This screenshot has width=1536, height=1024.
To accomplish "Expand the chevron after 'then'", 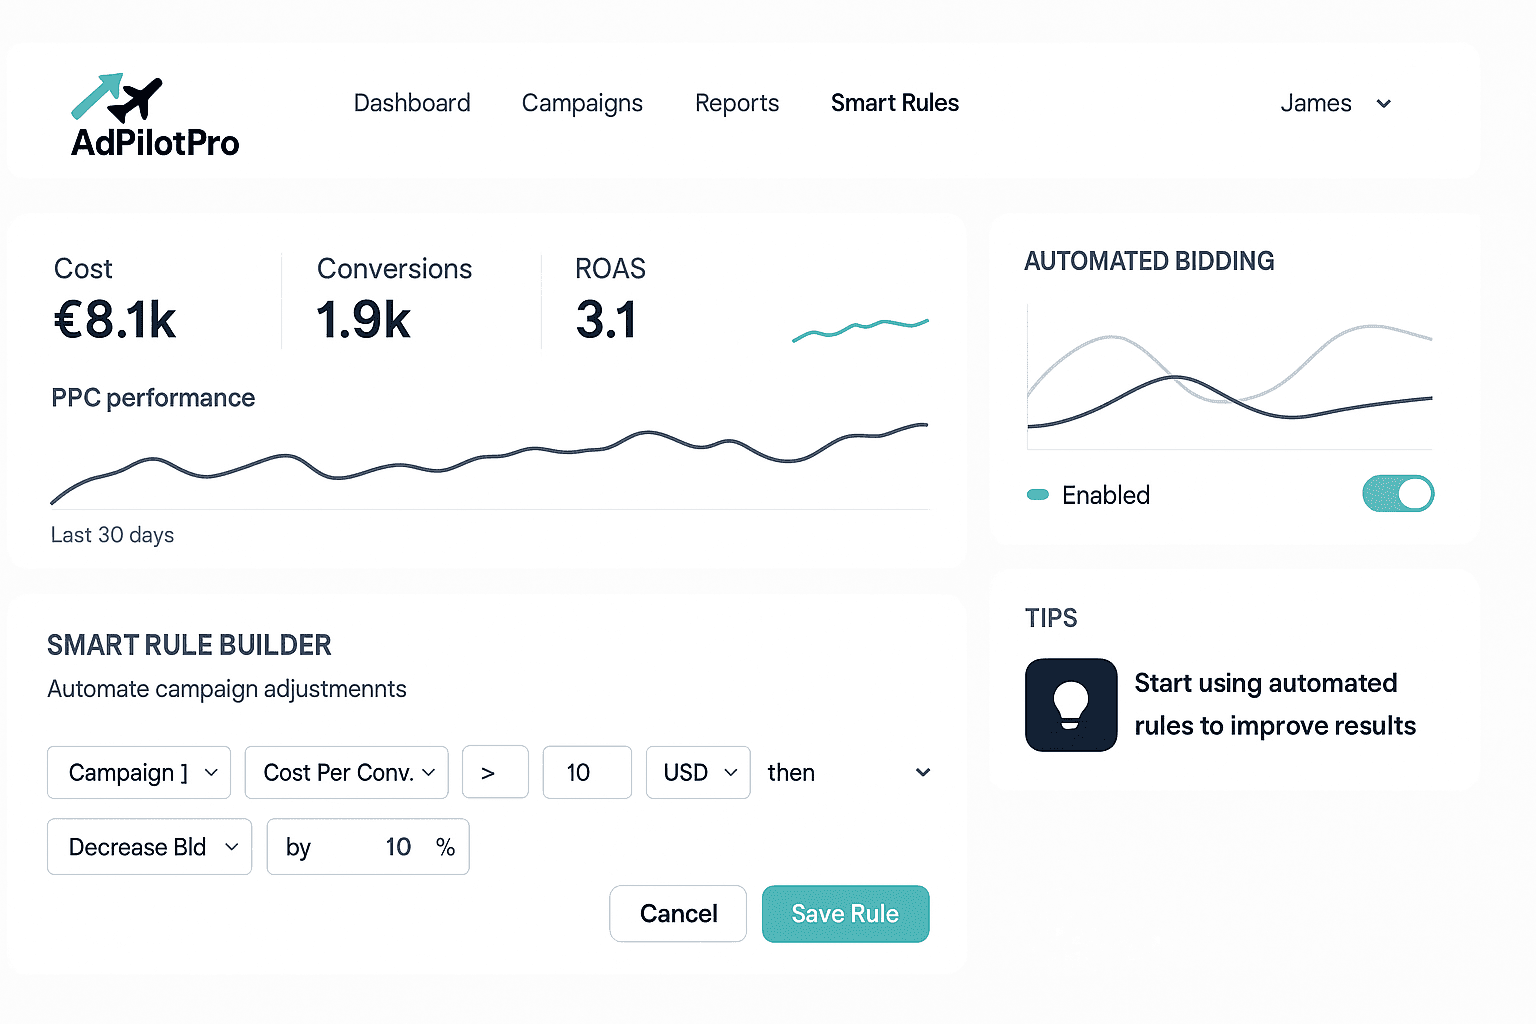I will point(923,772).
